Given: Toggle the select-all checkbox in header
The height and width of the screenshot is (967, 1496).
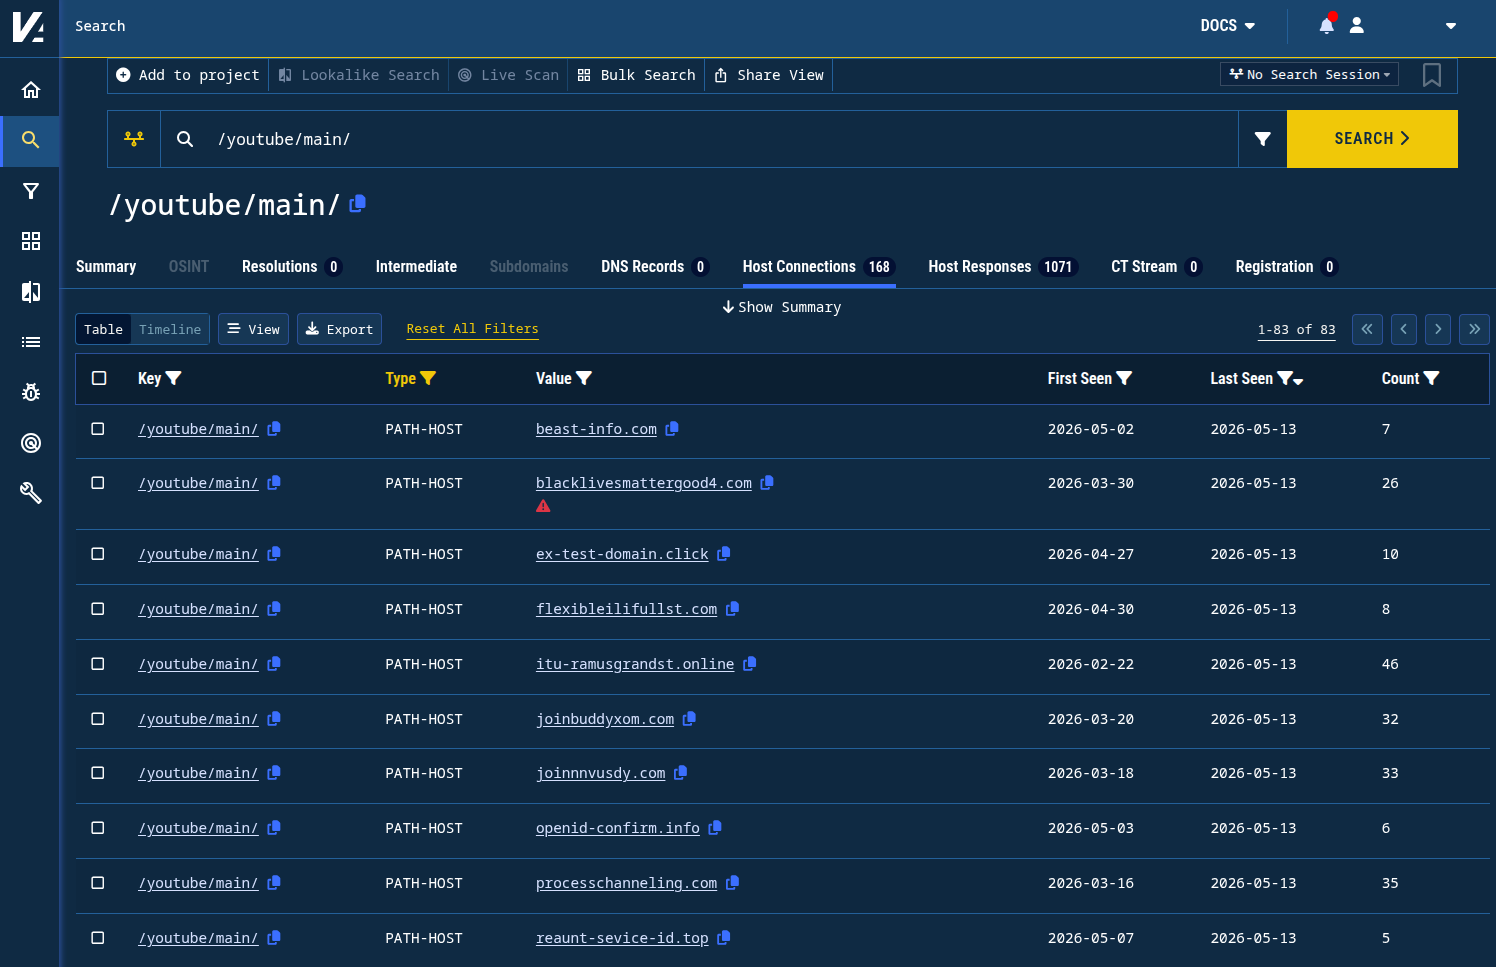Looking at the screenshot, I should pyautogui.click(x=99, y=378).
